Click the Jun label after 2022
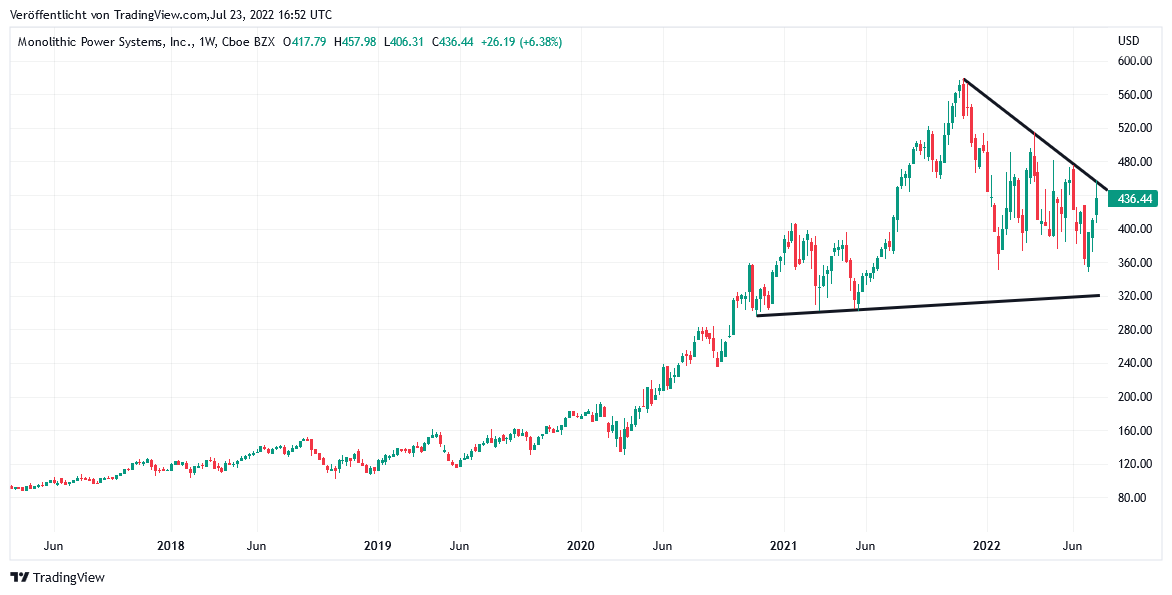Screen dimensions: 1172x595 1073,546
